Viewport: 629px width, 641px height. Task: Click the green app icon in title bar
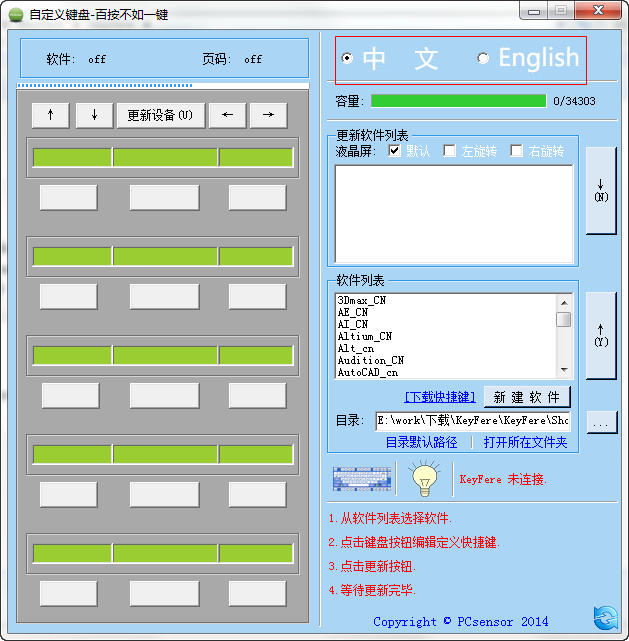click(x=16, y=15)
